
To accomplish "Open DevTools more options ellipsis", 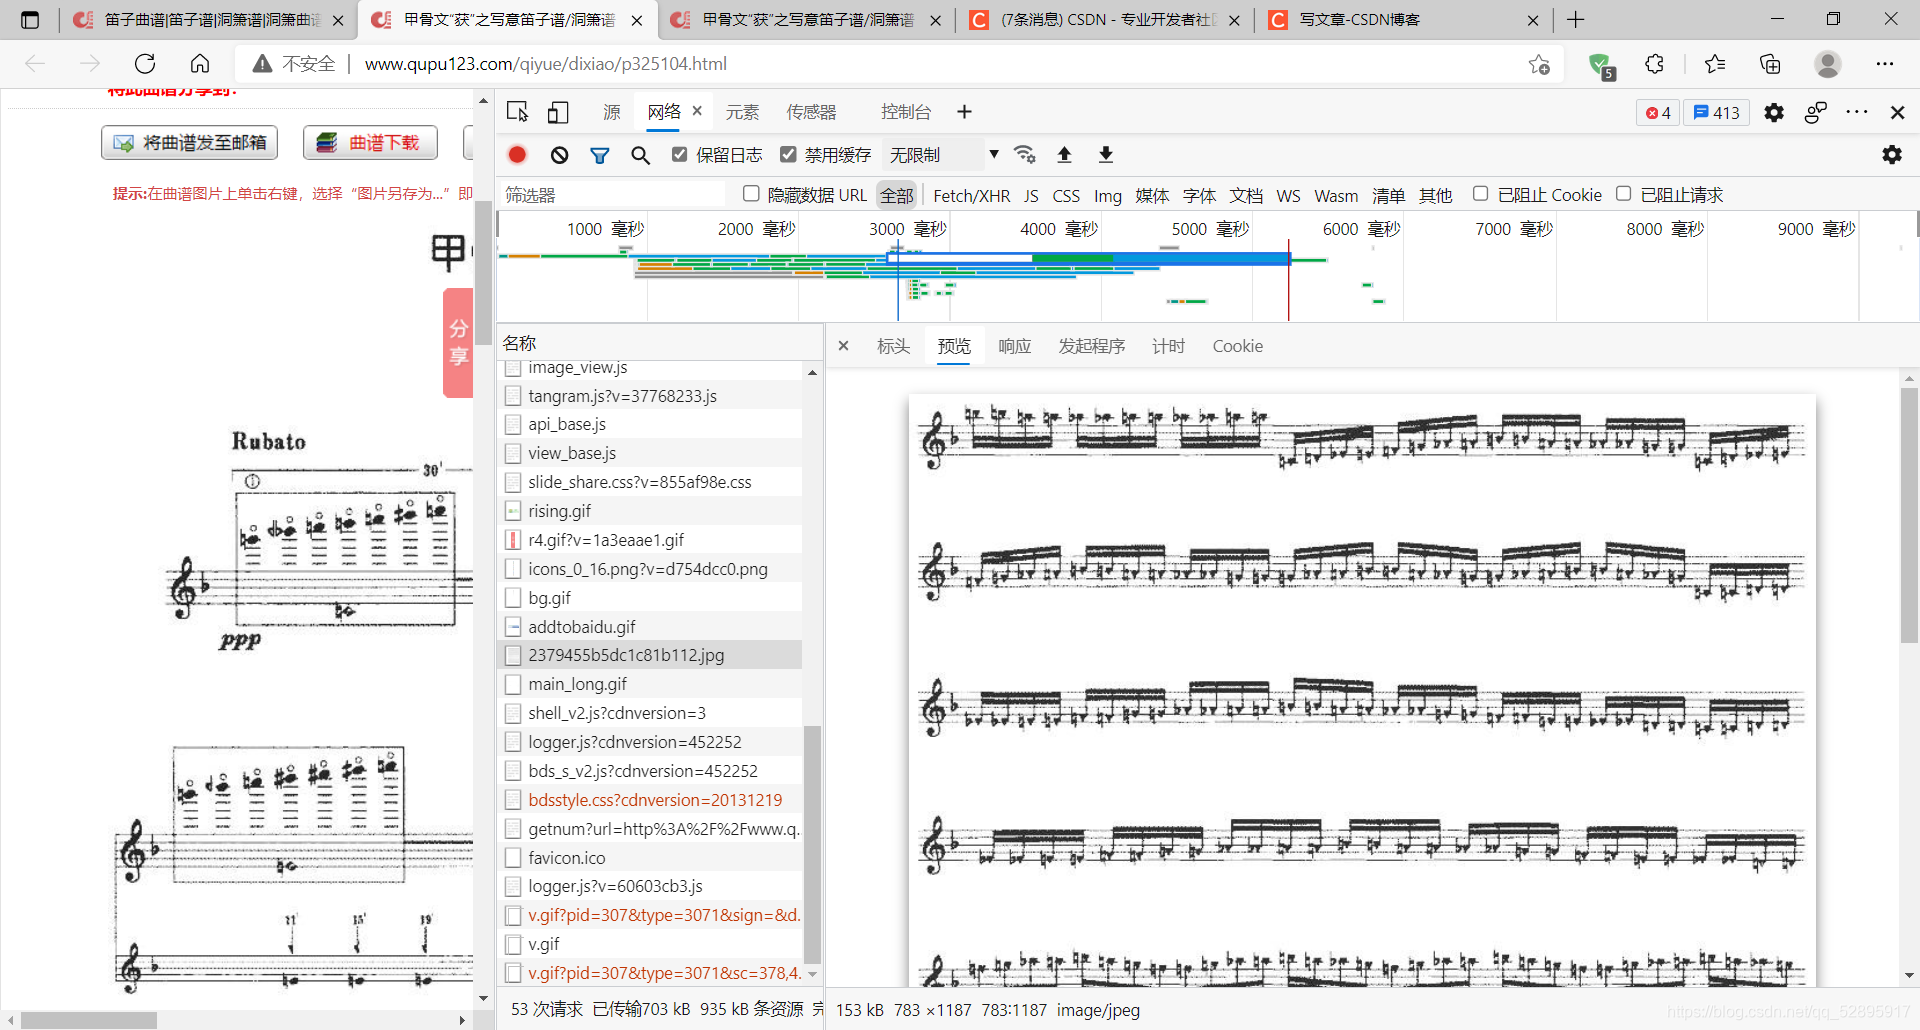I will tap(1857, 112).
